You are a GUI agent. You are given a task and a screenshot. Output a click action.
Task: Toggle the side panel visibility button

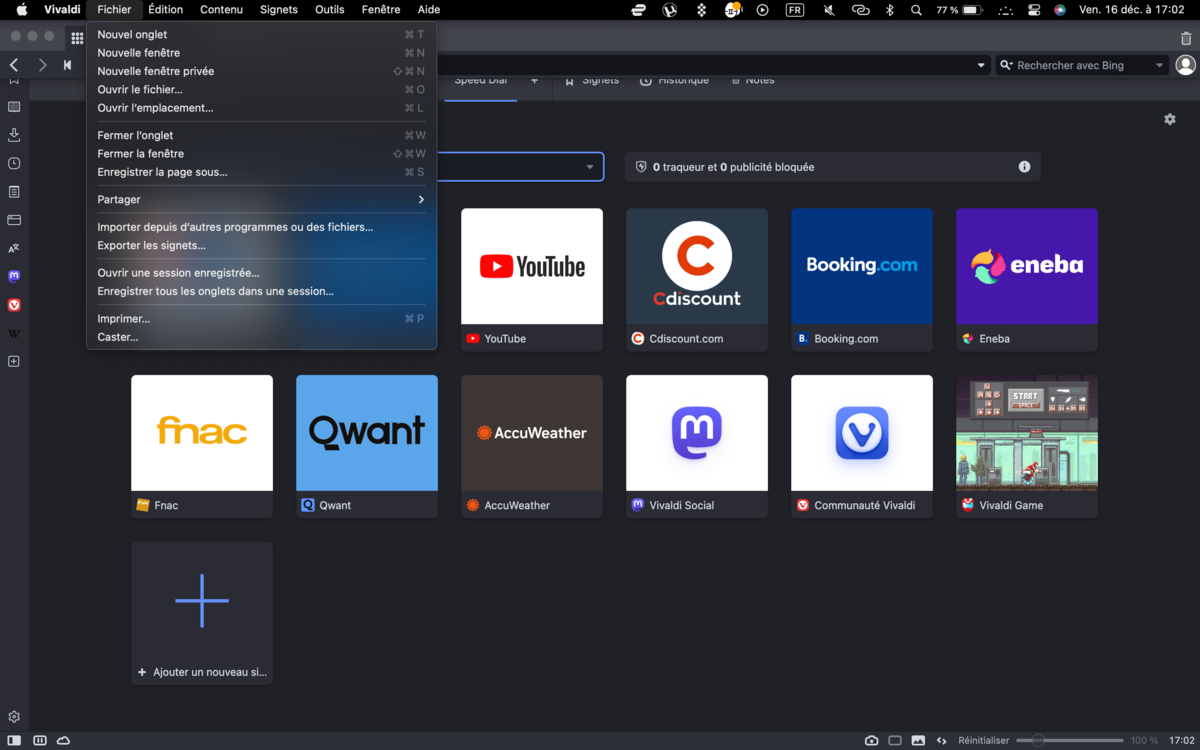tap(14, 741)
